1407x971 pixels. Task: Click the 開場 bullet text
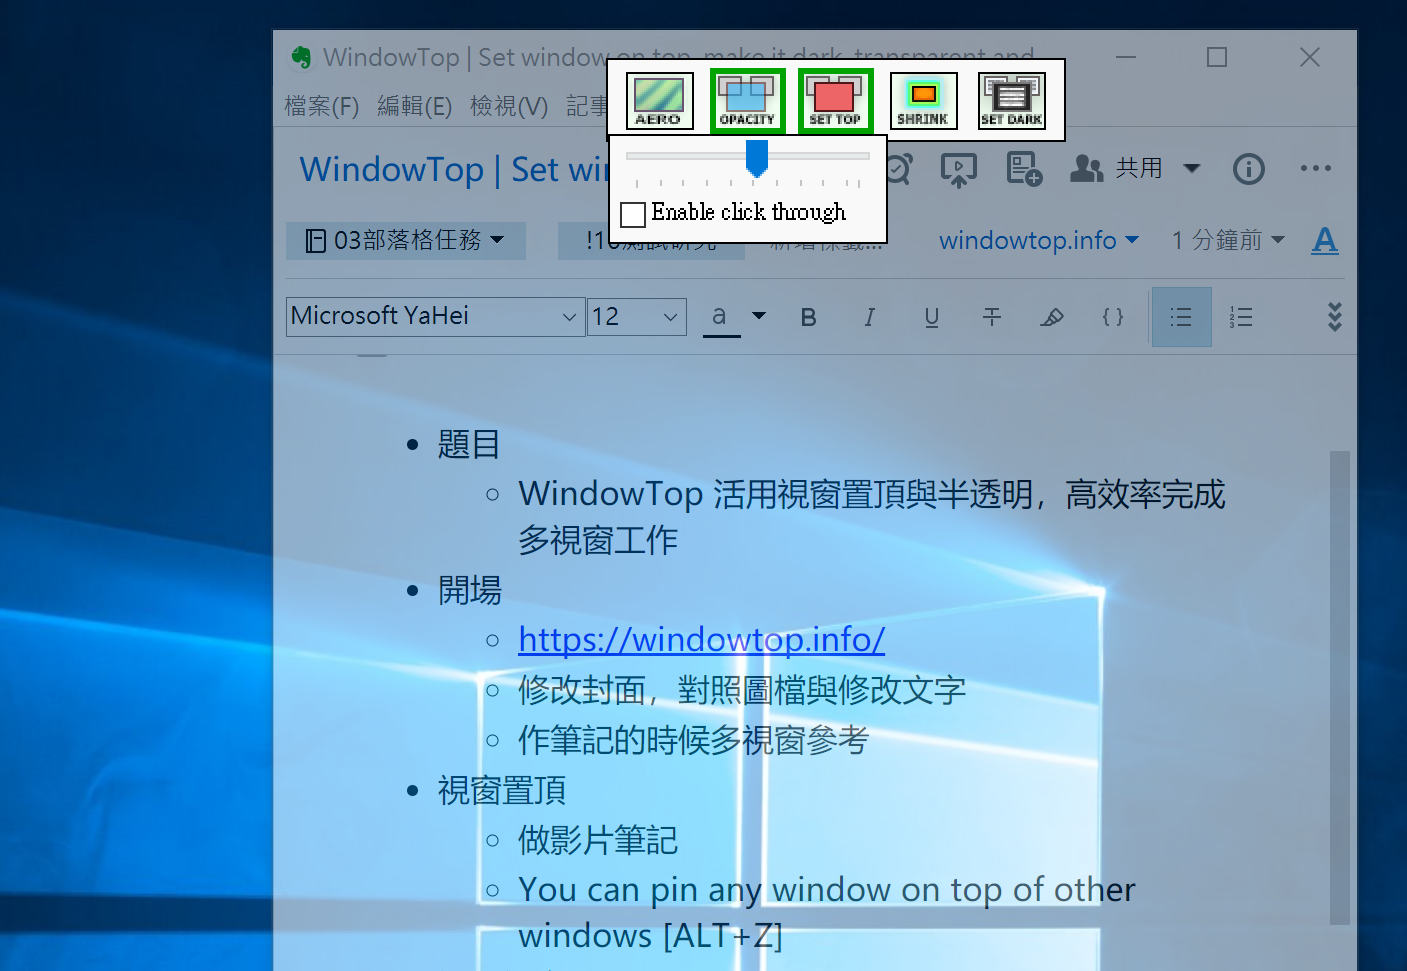(x=469, y=591)
